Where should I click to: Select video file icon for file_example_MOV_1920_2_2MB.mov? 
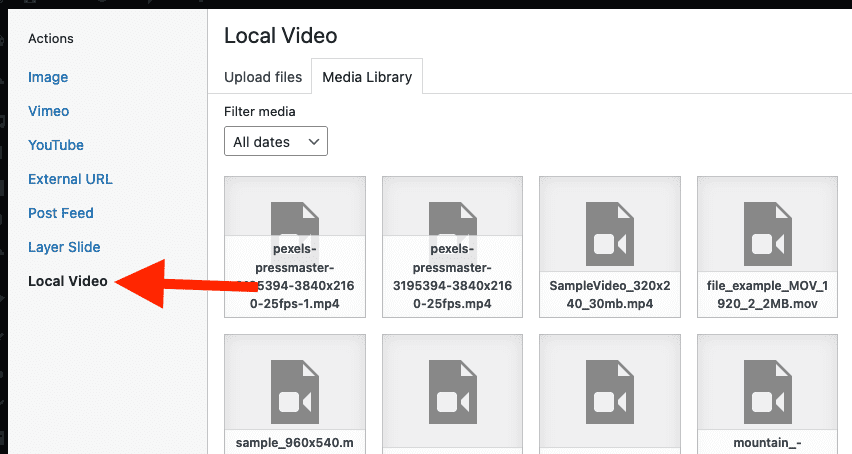click(767, 234)
